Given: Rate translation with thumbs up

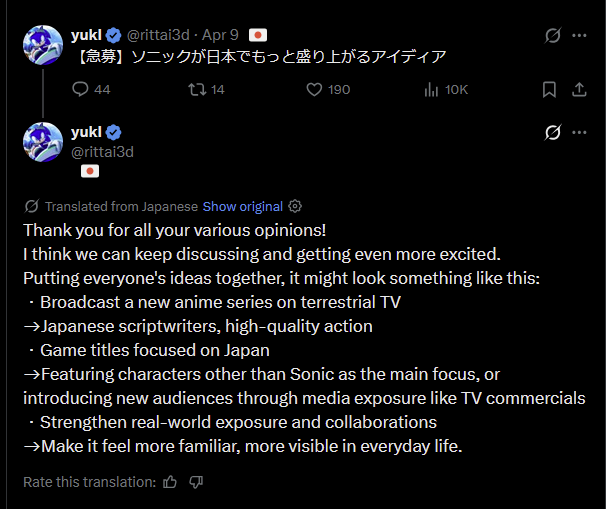Looking at the screenshot, I should click(170, 482).
